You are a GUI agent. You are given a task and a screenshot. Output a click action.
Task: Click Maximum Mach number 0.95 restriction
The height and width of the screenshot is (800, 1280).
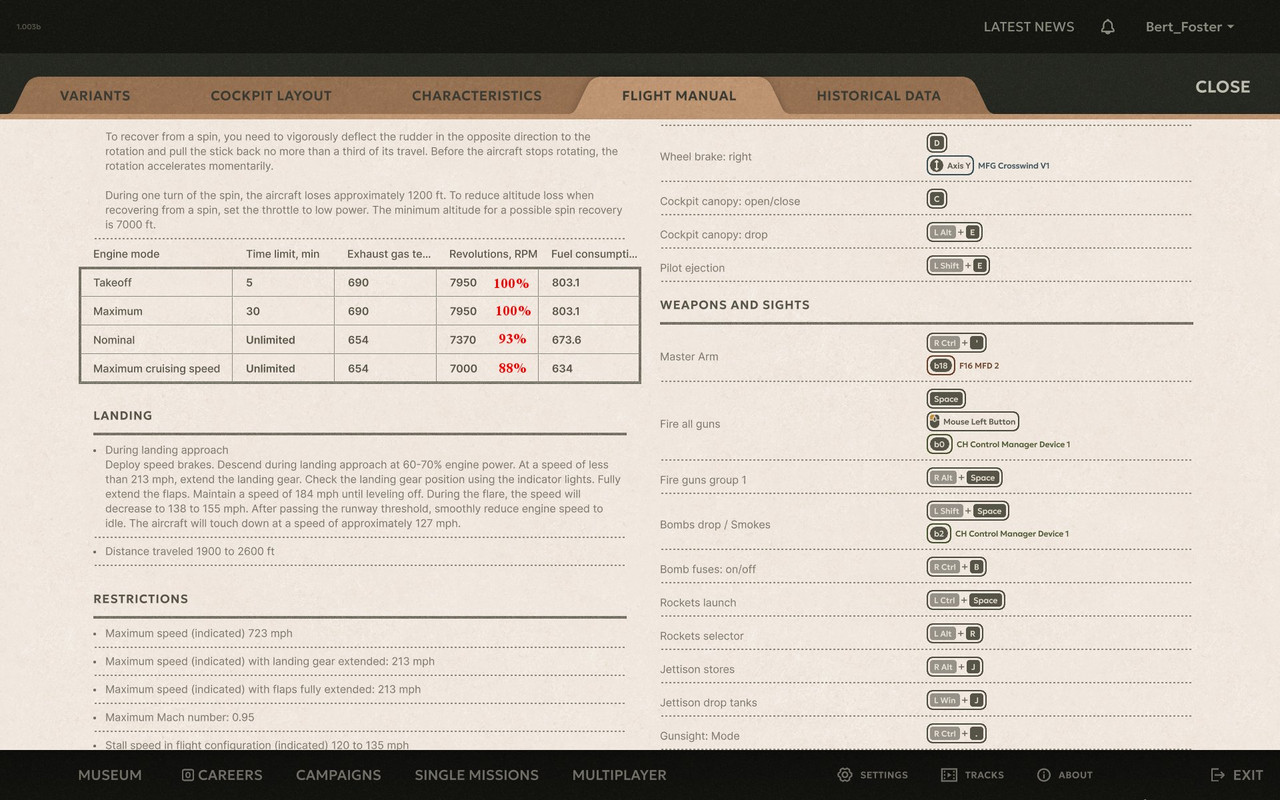[180, 717]
